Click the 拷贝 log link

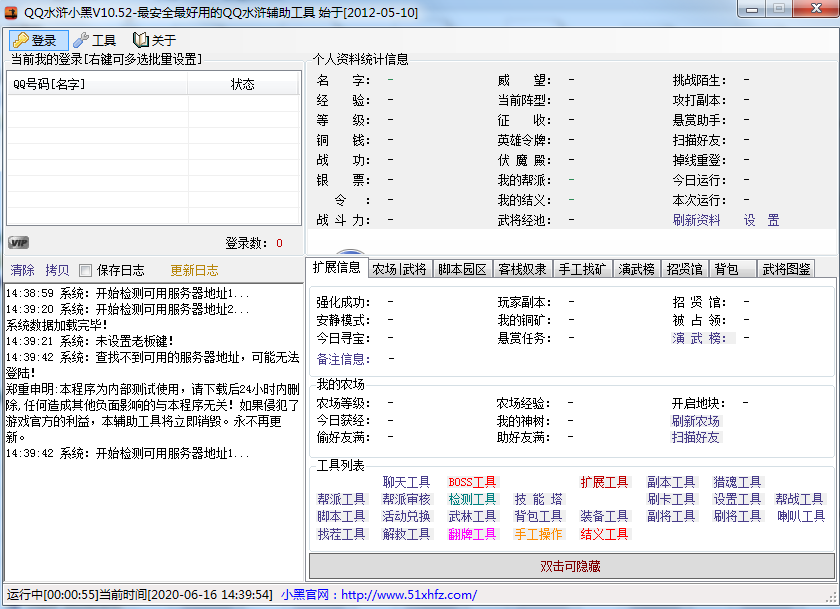tap(57, 270)
